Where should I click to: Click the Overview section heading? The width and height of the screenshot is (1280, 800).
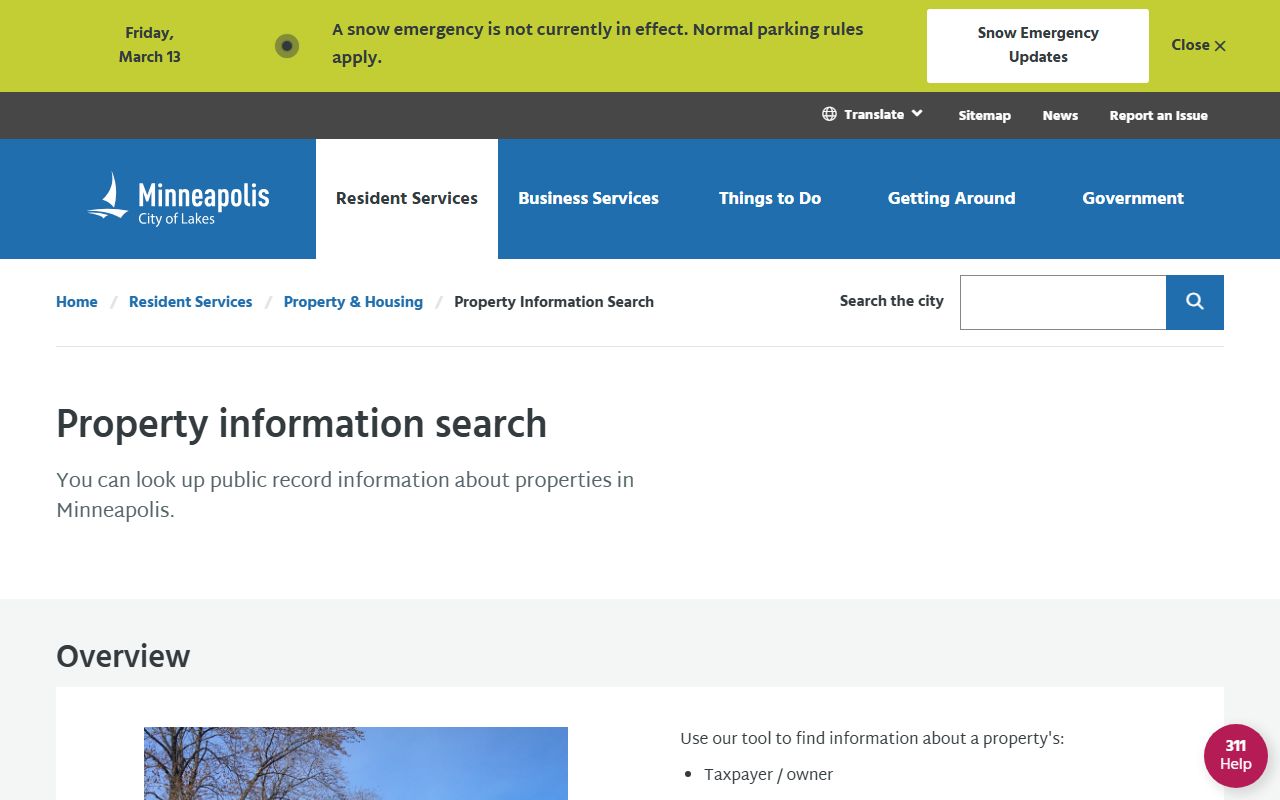coord(123,657)
